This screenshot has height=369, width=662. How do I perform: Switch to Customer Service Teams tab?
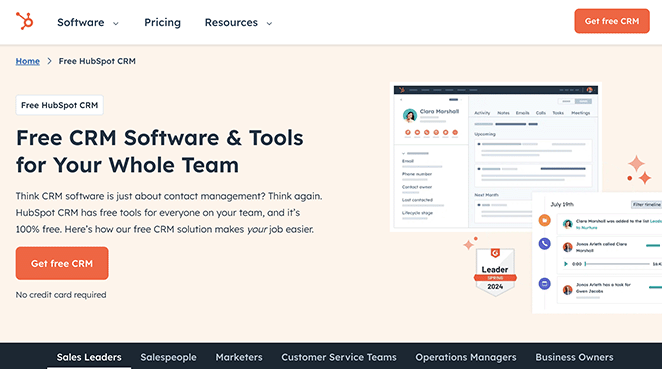(x=339, y=357)
